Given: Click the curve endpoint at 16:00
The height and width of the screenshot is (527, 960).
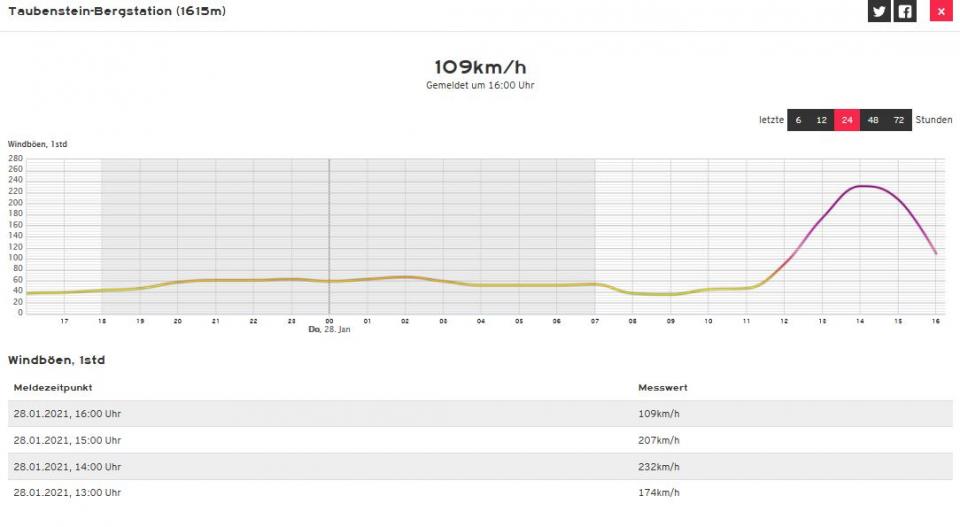Looking at the screenshot, I should (x=936, y=253).
